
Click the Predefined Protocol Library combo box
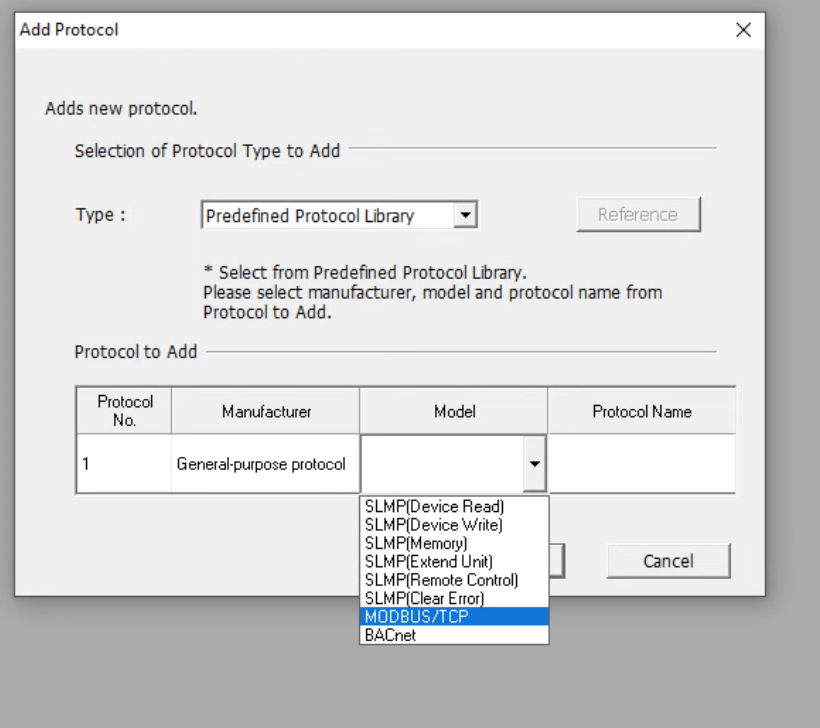point(339,215)
